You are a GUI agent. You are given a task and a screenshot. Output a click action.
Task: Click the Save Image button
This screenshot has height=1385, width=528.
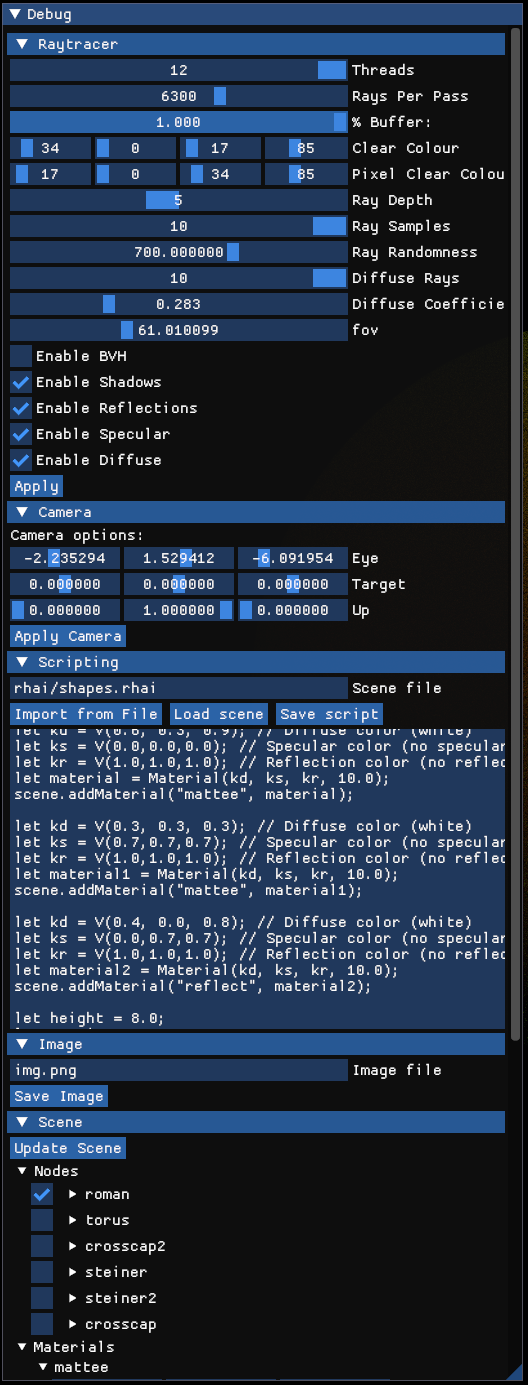(x=59, y=1096)
